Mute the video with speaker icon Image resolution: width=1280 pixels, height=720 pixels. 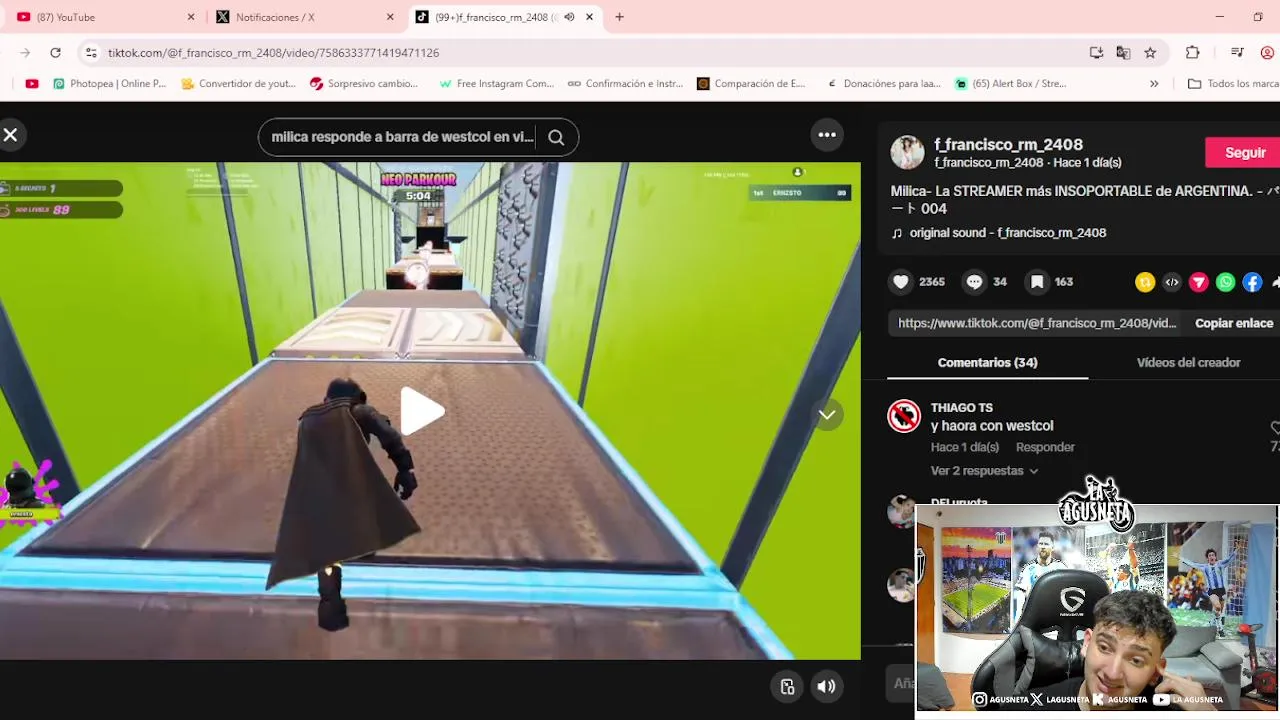(826, 686)
